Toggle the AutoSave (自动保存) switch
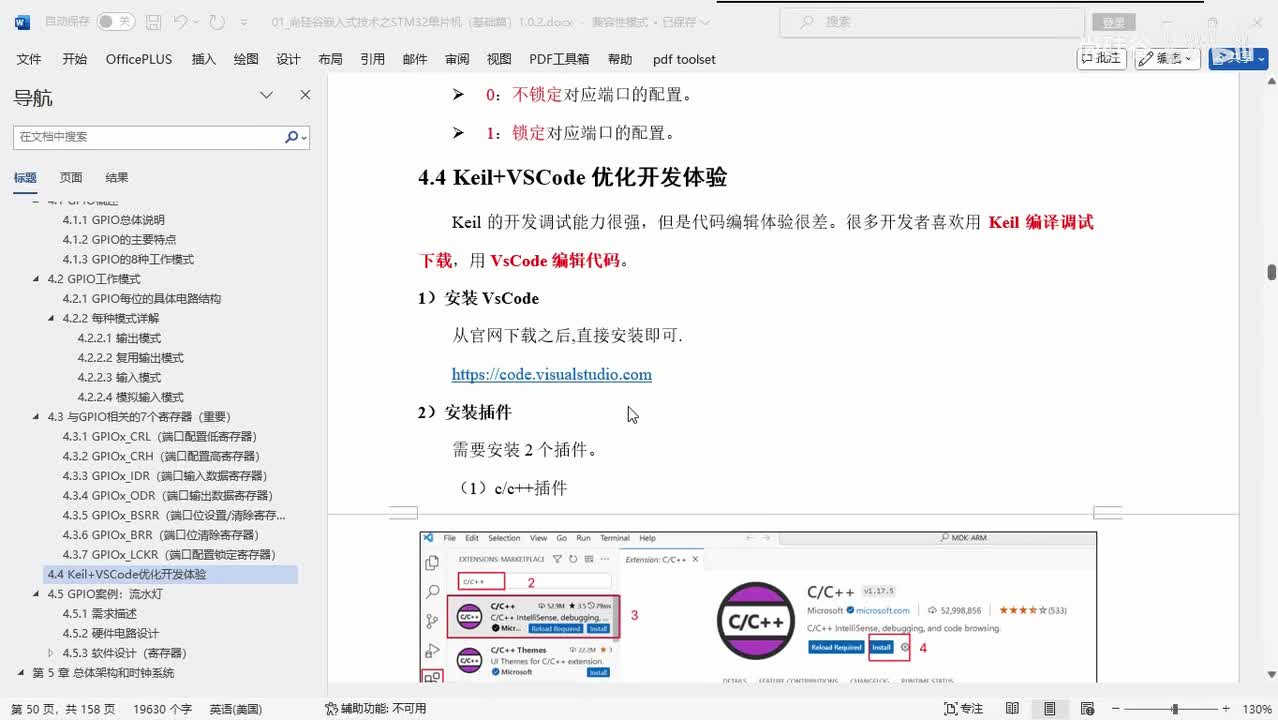Viewport: 1278px width, 720px height. coord(117,21)
